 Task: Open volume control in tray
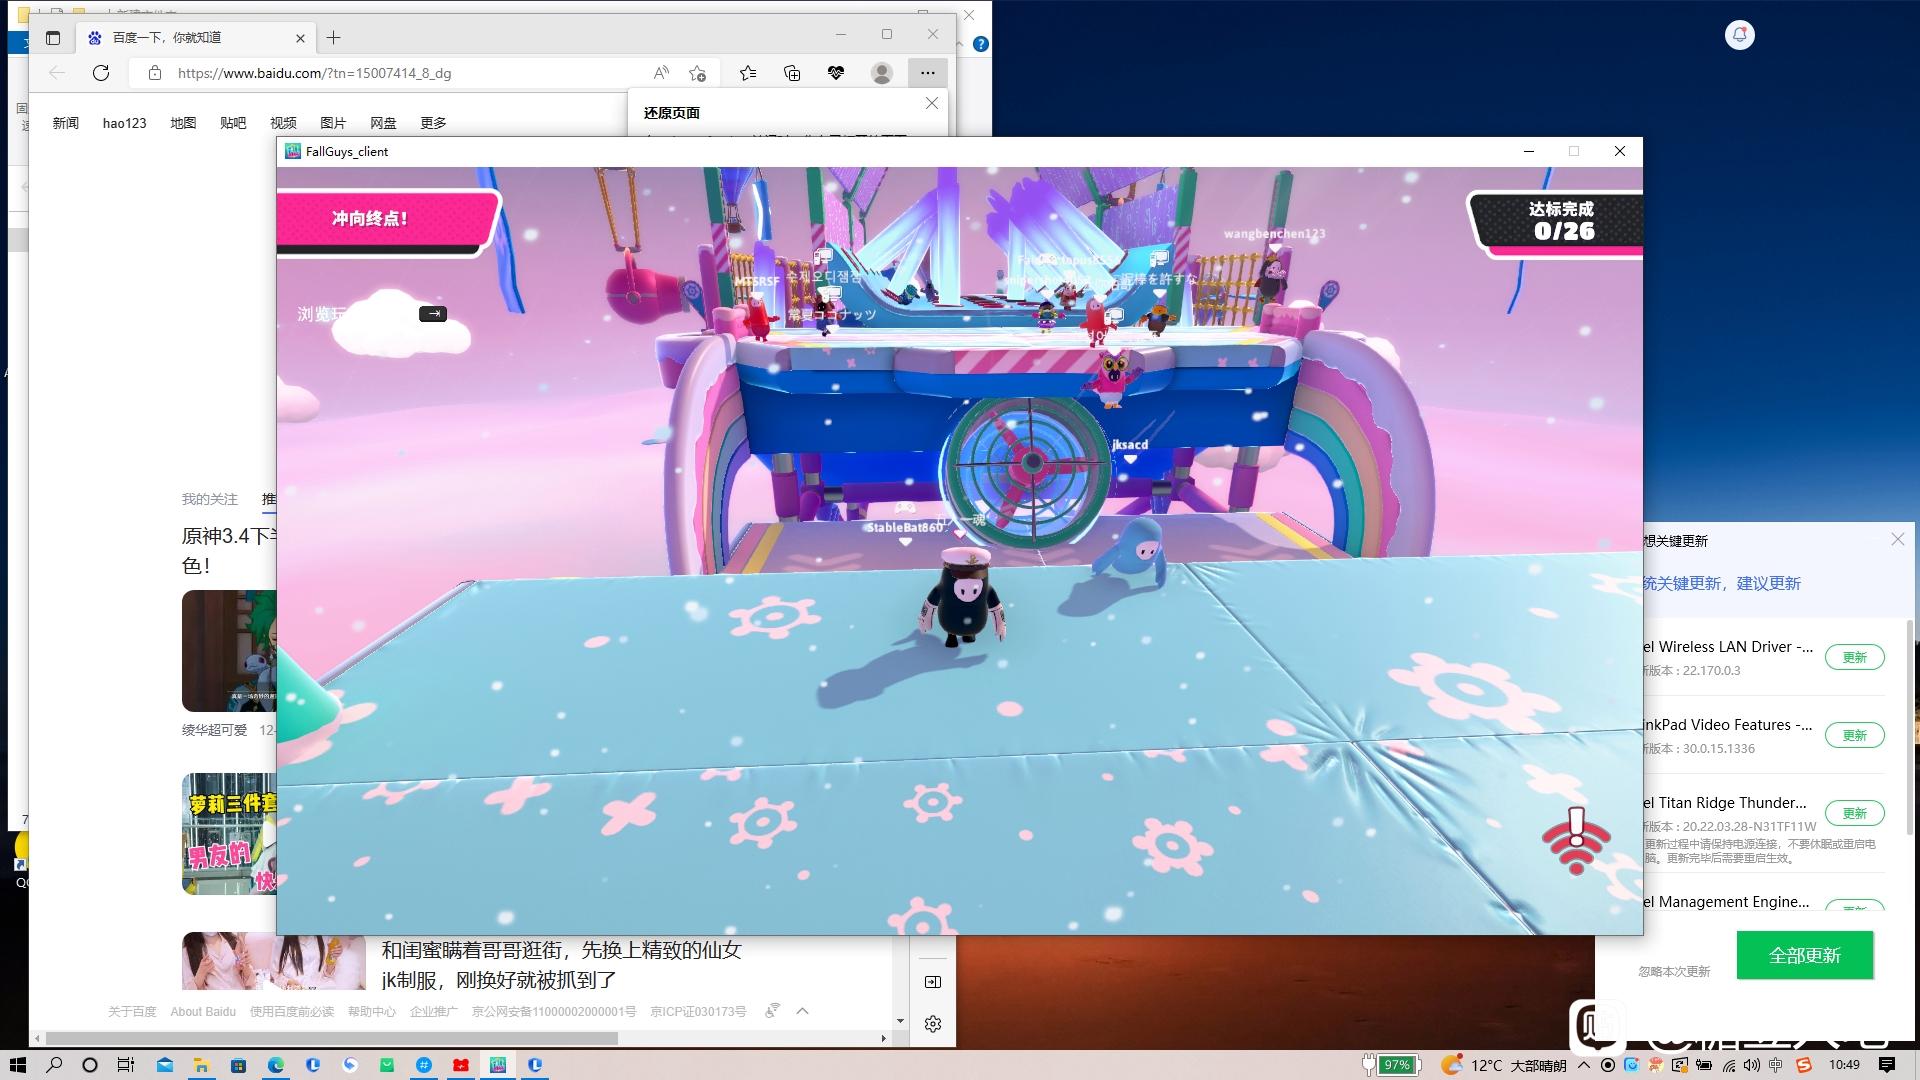point(1752,1065)
